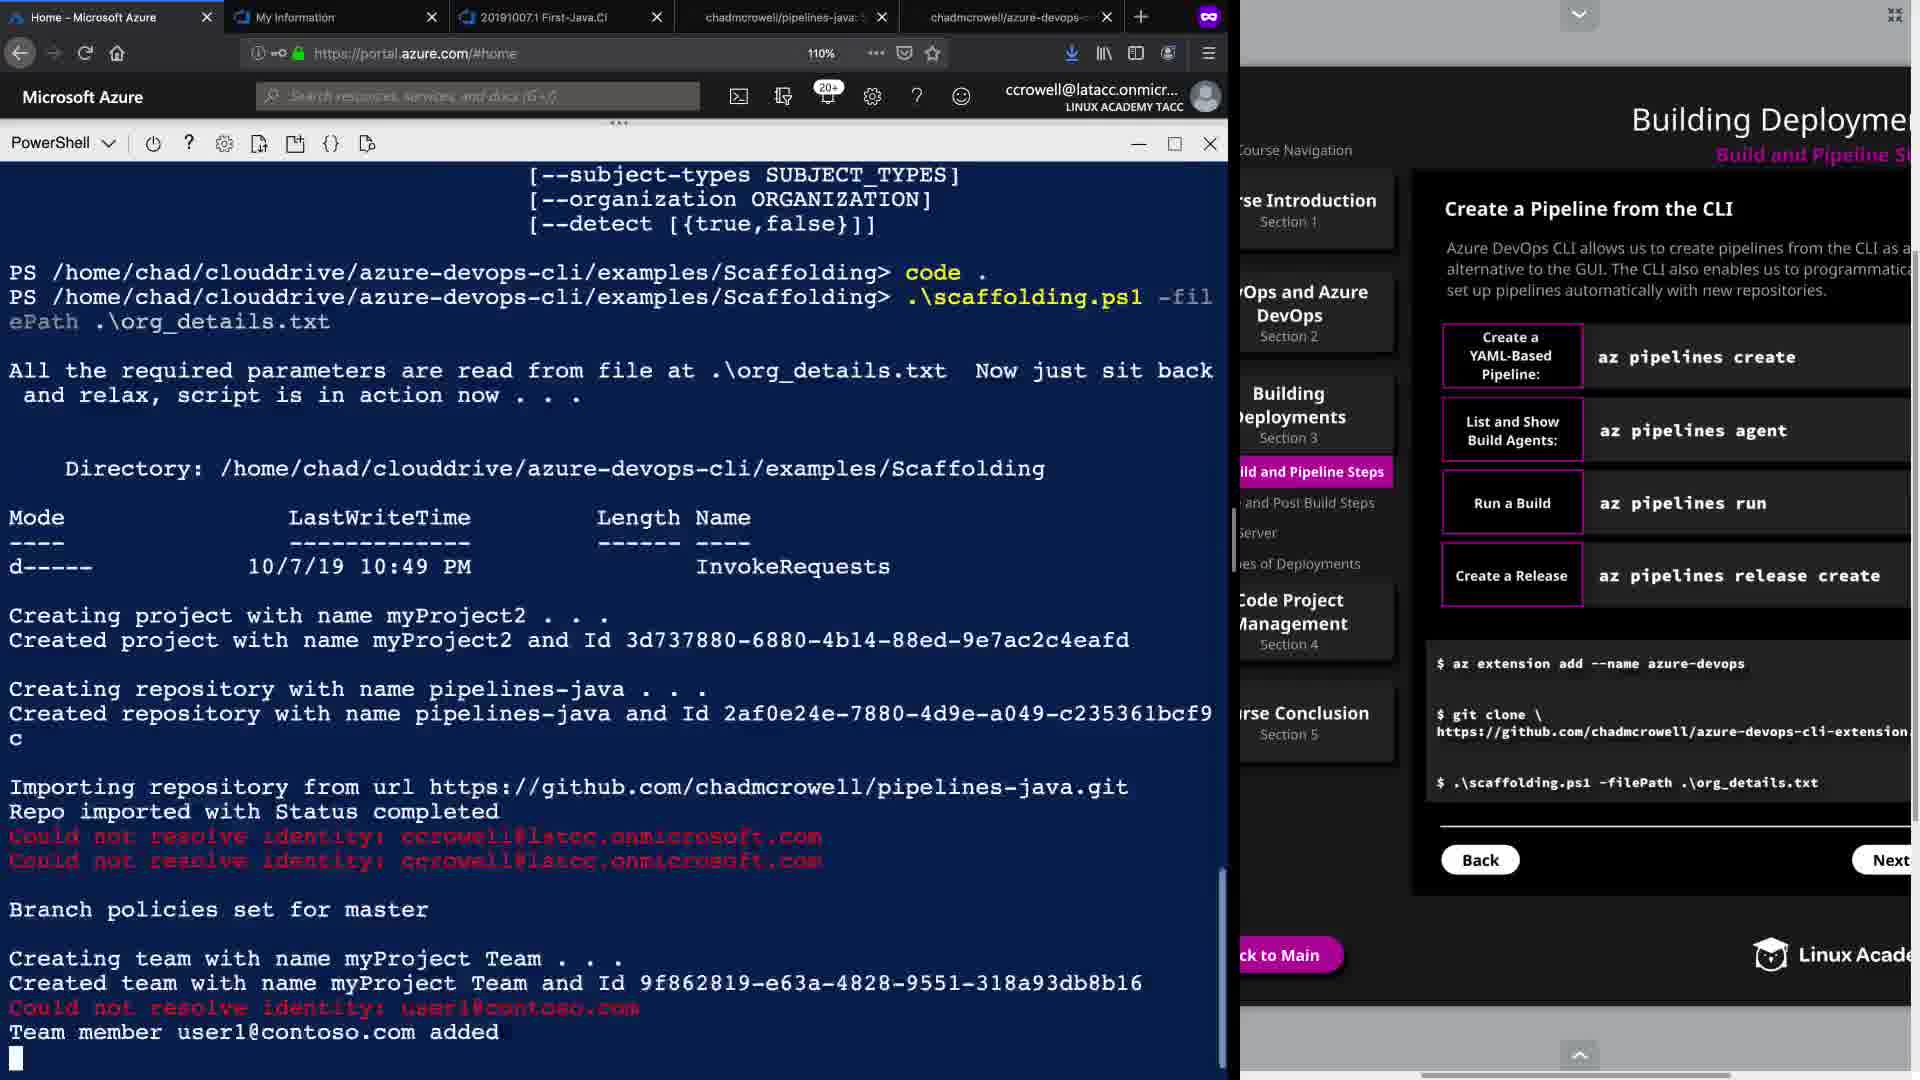Click Azure search resources field

coord(480,96)
